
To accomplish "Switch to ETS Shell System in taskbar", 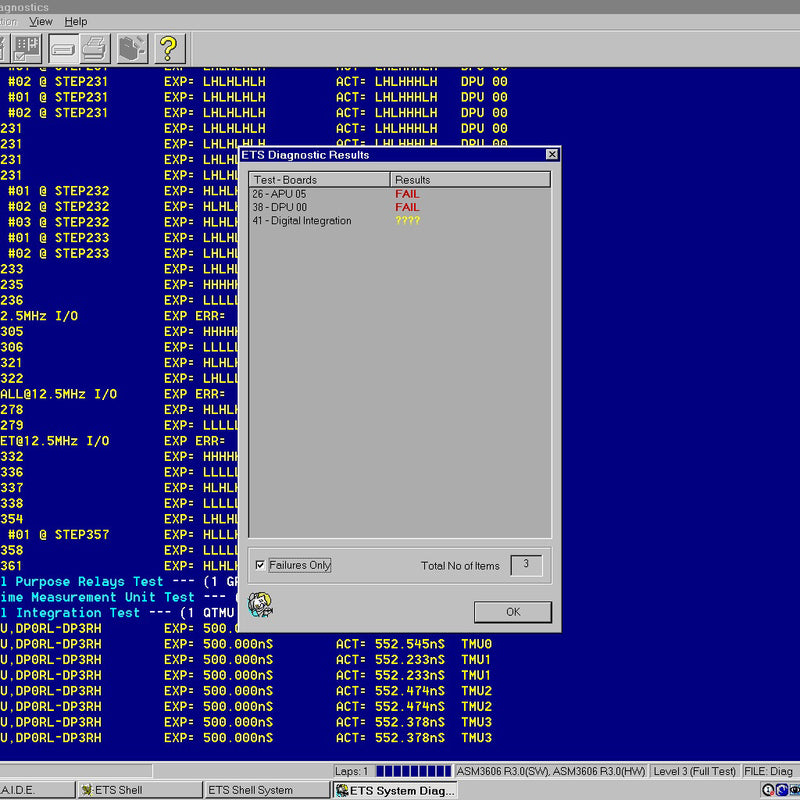I will tap(266, 790).
